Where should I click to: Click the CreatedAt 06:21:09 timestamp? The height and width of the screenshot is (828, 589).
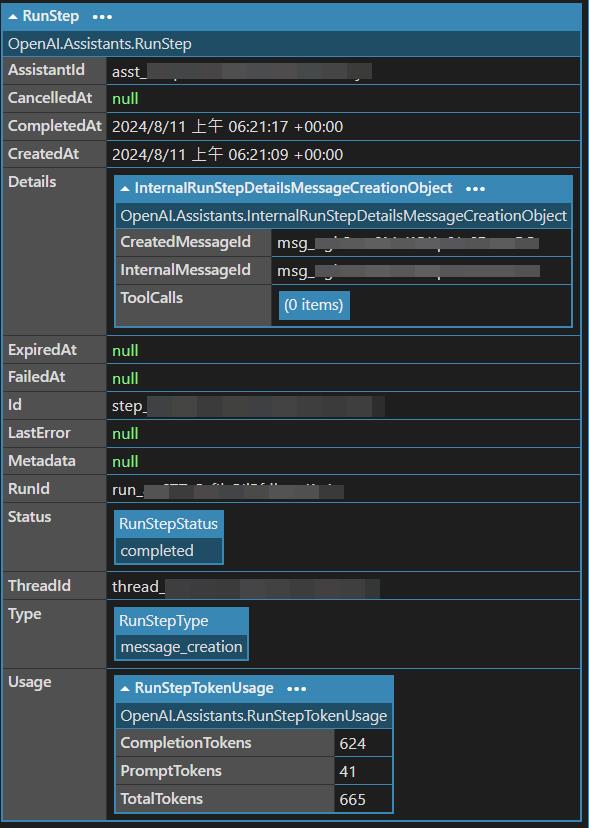click(227, 155)
